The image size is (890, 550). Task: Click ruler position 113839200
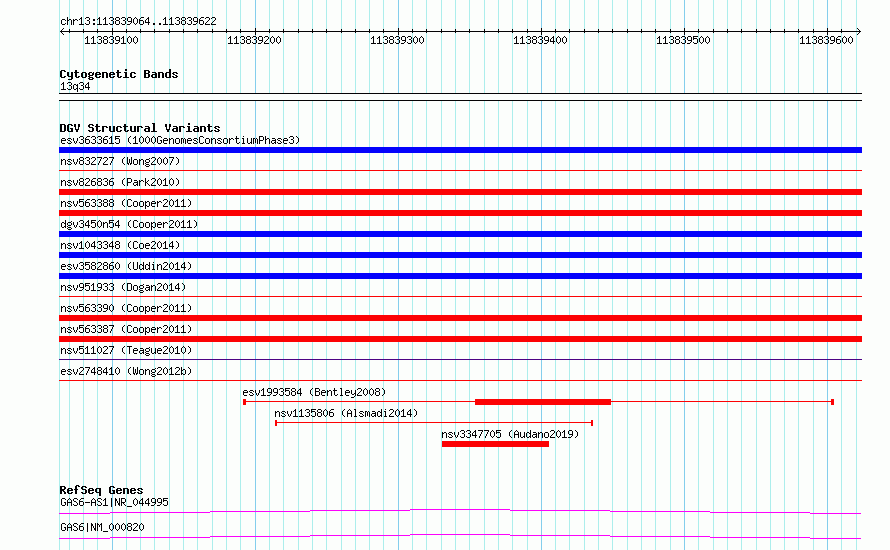(x=254, y=40)
